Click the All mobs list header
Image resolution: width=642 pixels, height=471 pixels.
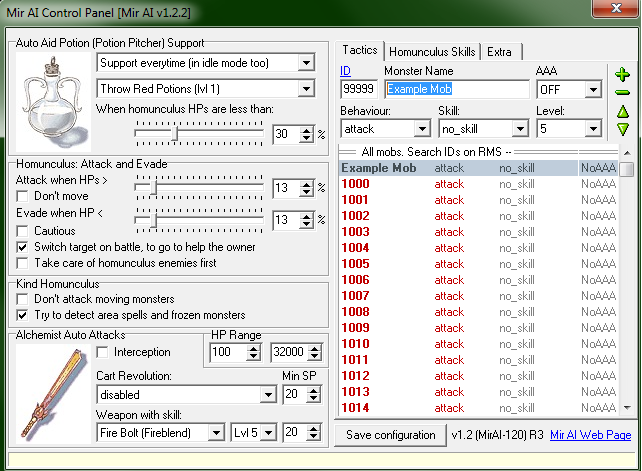coord(478,152)
